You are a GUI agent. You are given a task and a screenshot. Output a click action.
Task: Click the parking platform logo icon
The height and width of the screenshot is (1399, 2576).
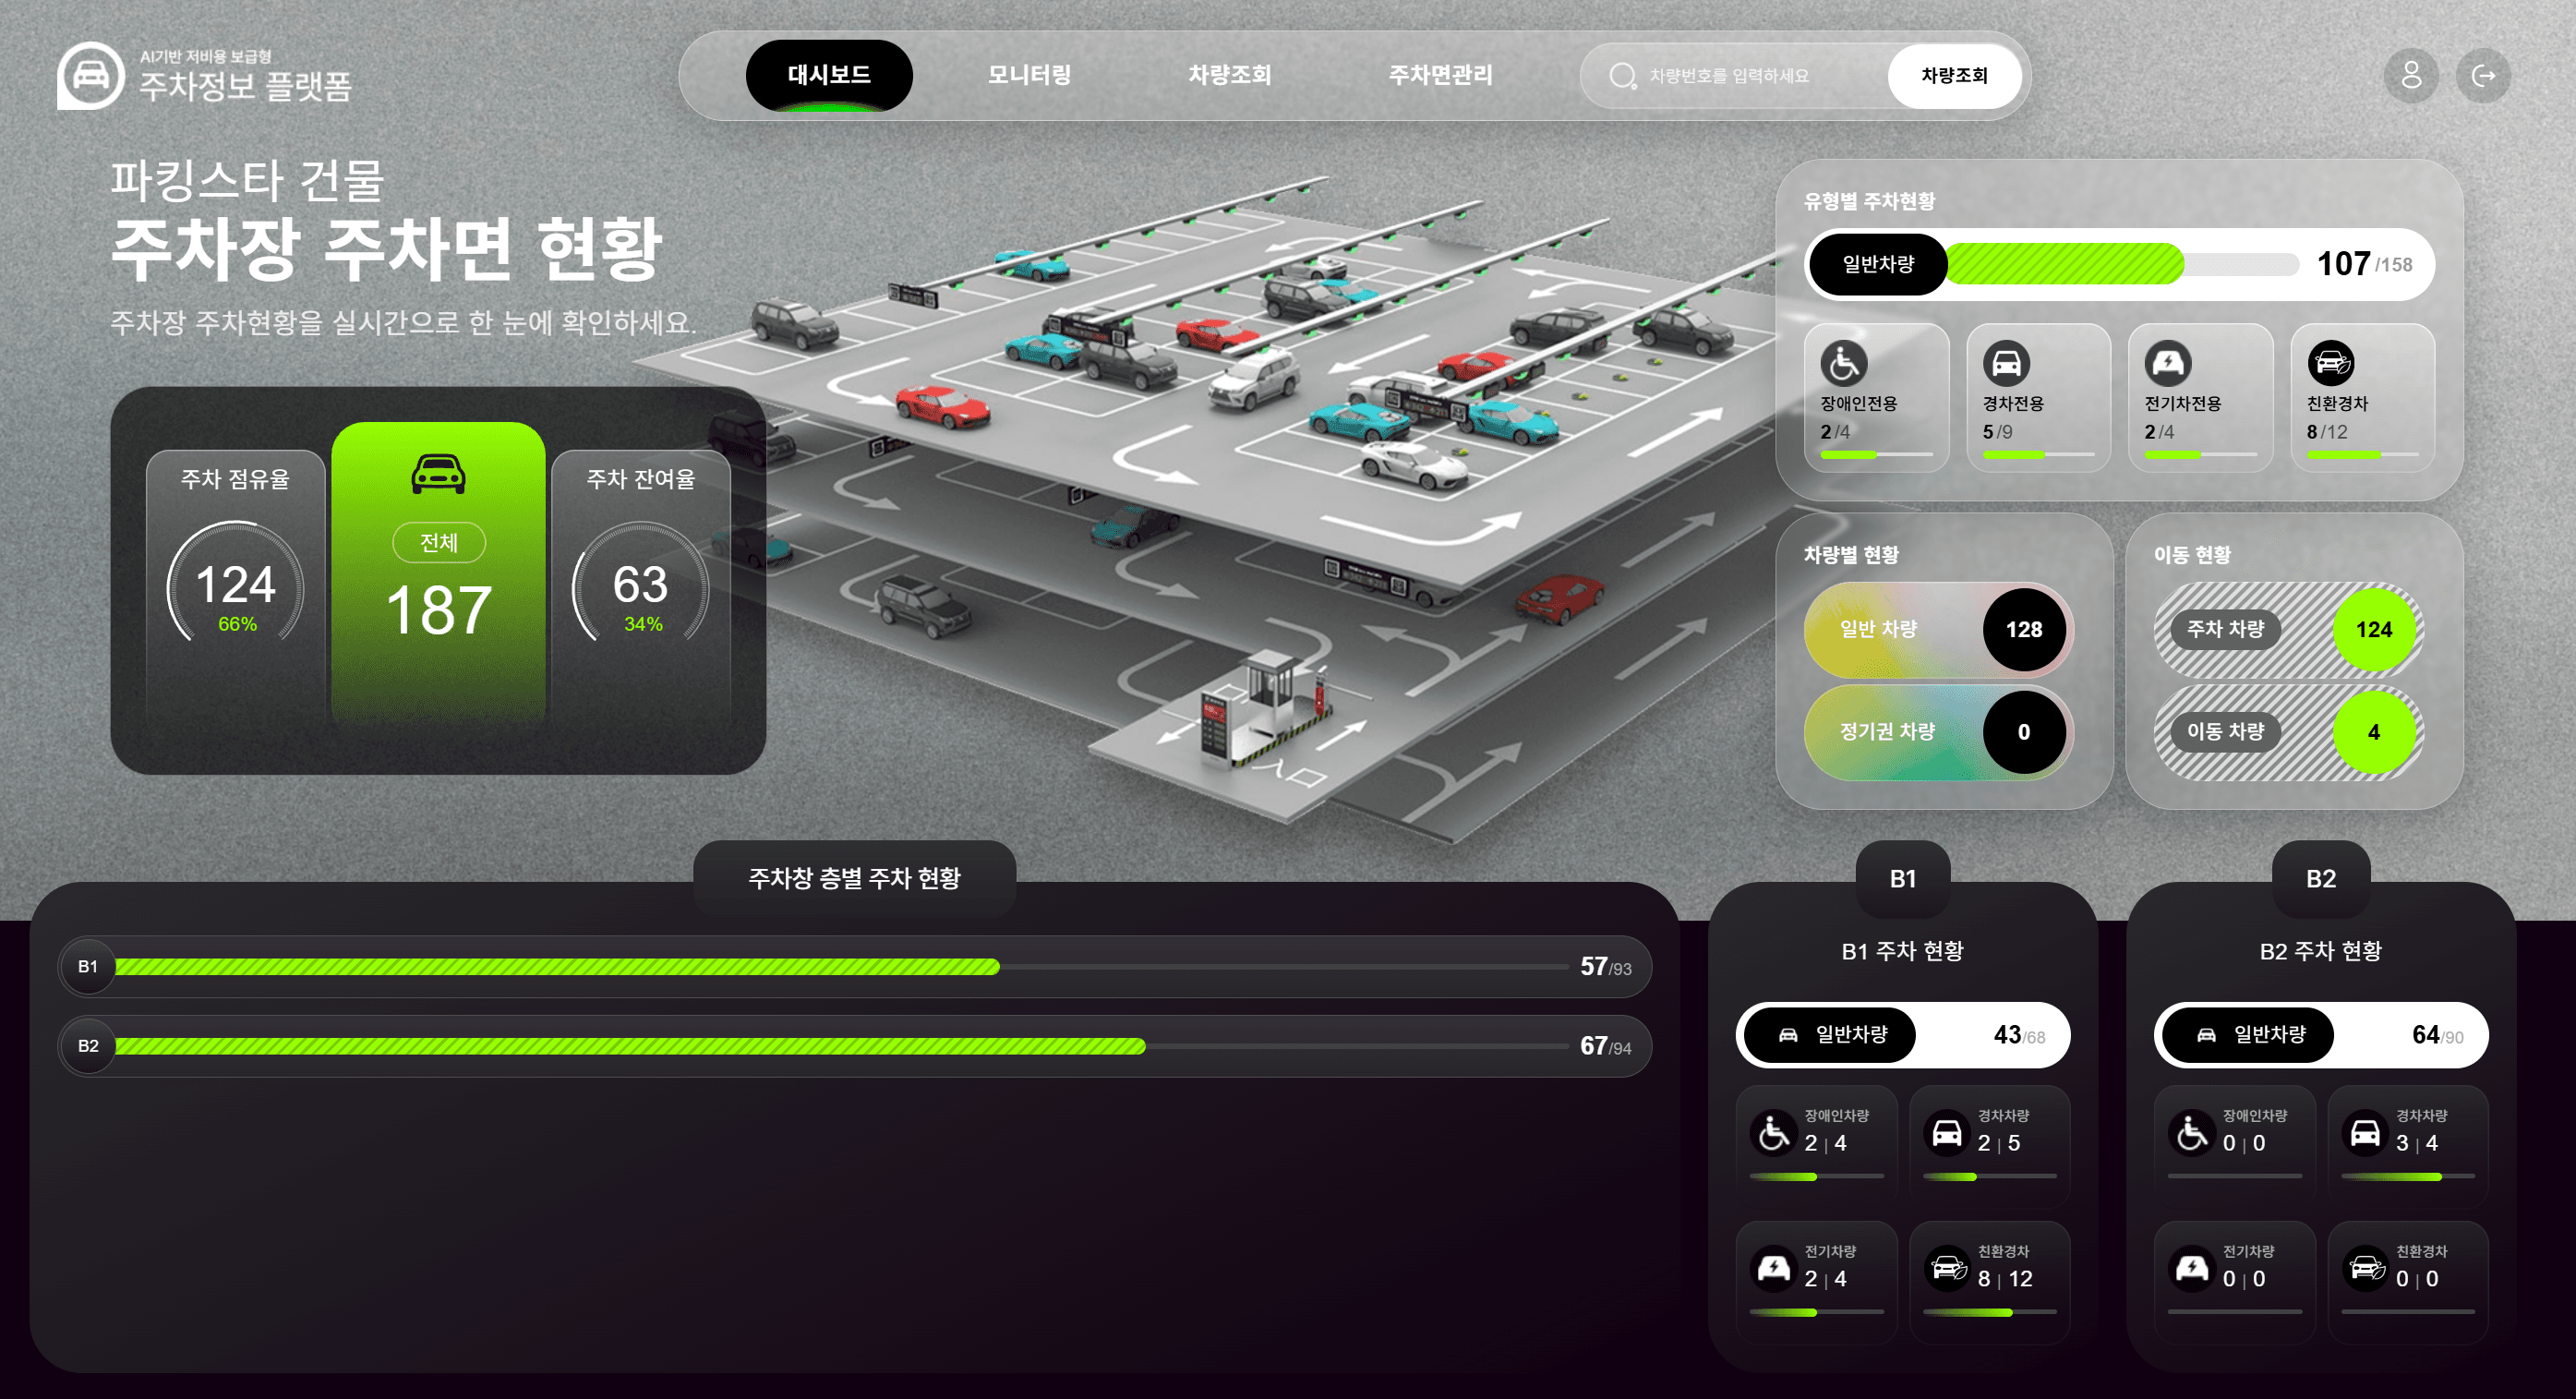point(91,76)
